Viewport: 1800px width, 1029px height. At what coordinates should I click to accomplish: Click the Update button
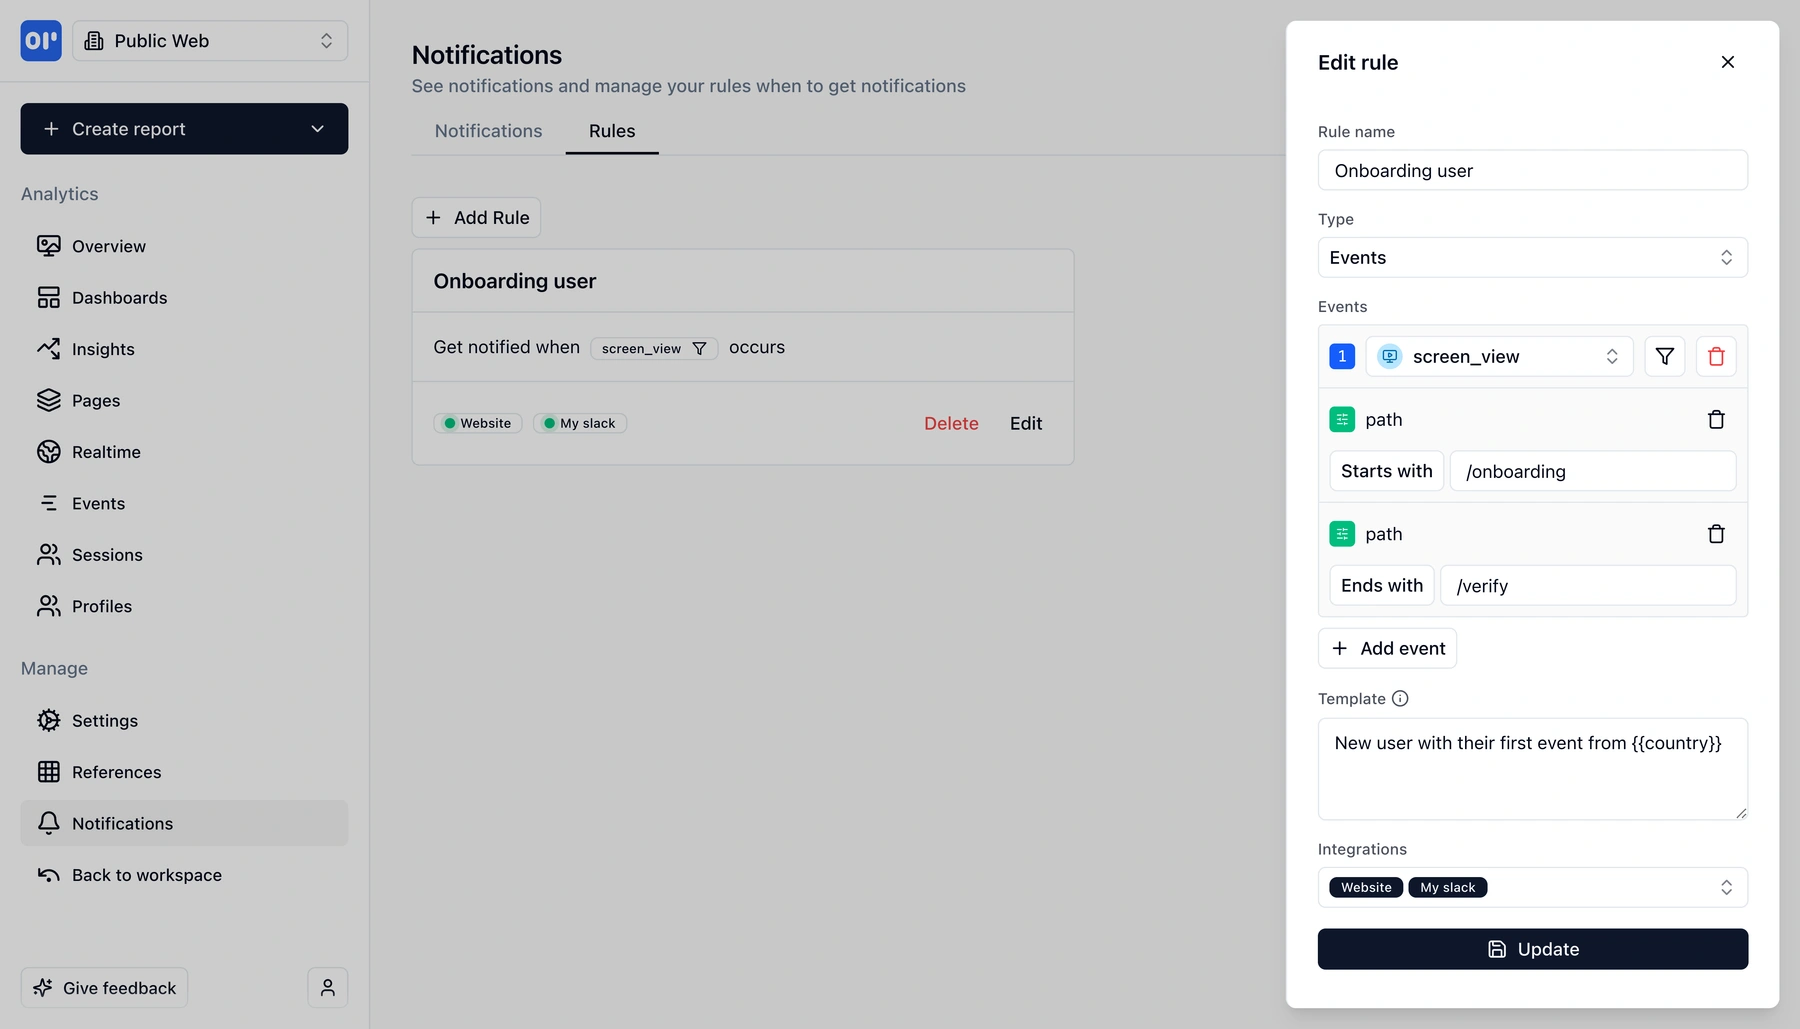pos(1532,948)
